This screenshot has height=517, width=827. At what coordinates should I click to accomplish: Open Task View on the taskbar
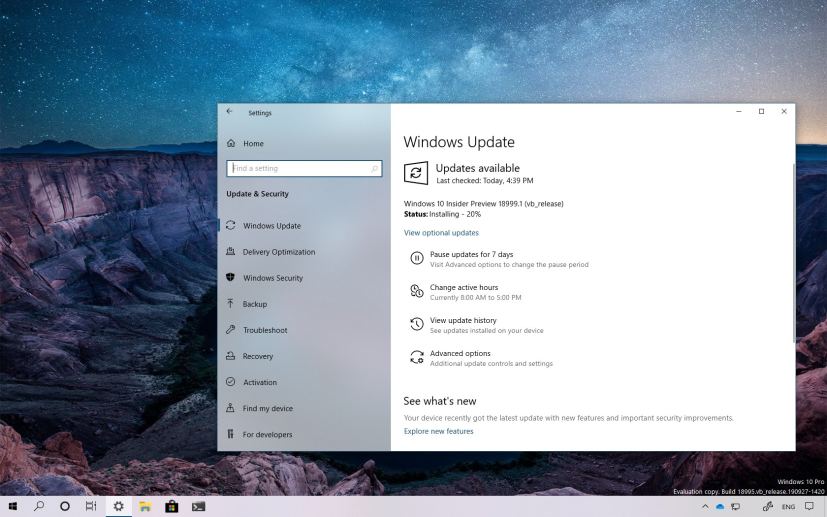pyautogui.click(x=91, y=506)
